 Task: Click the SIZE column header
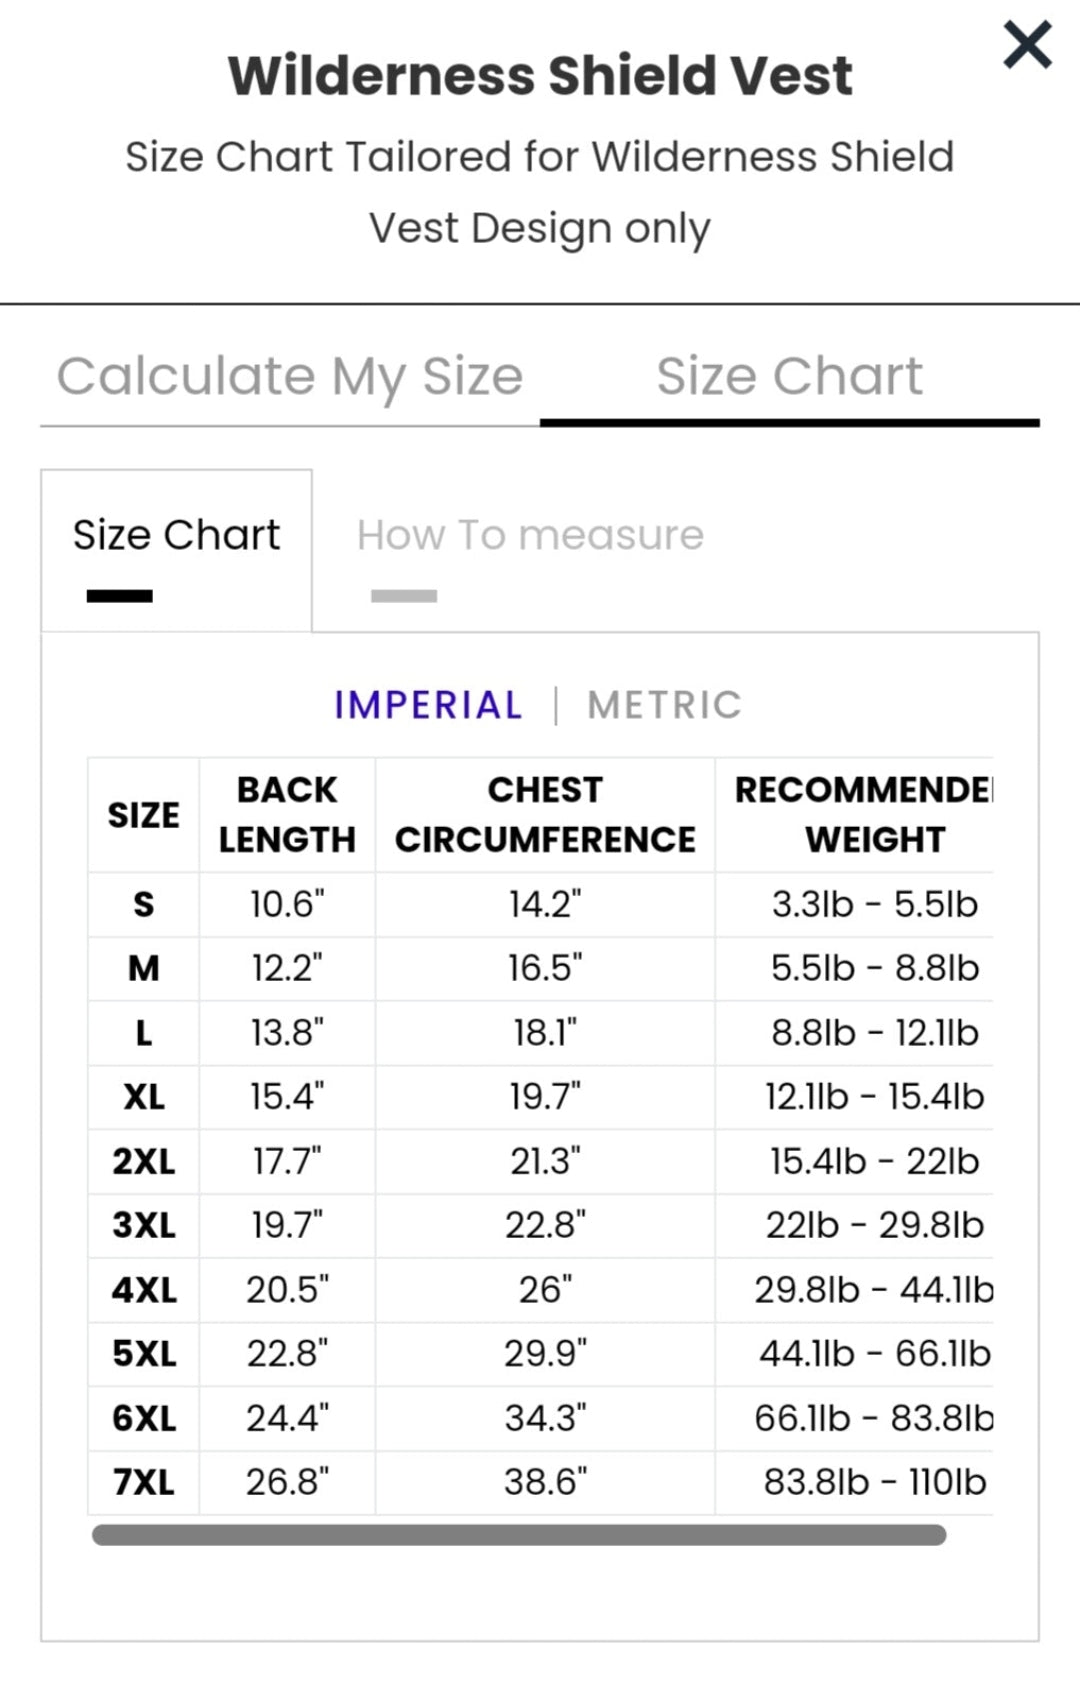(143, 815)
